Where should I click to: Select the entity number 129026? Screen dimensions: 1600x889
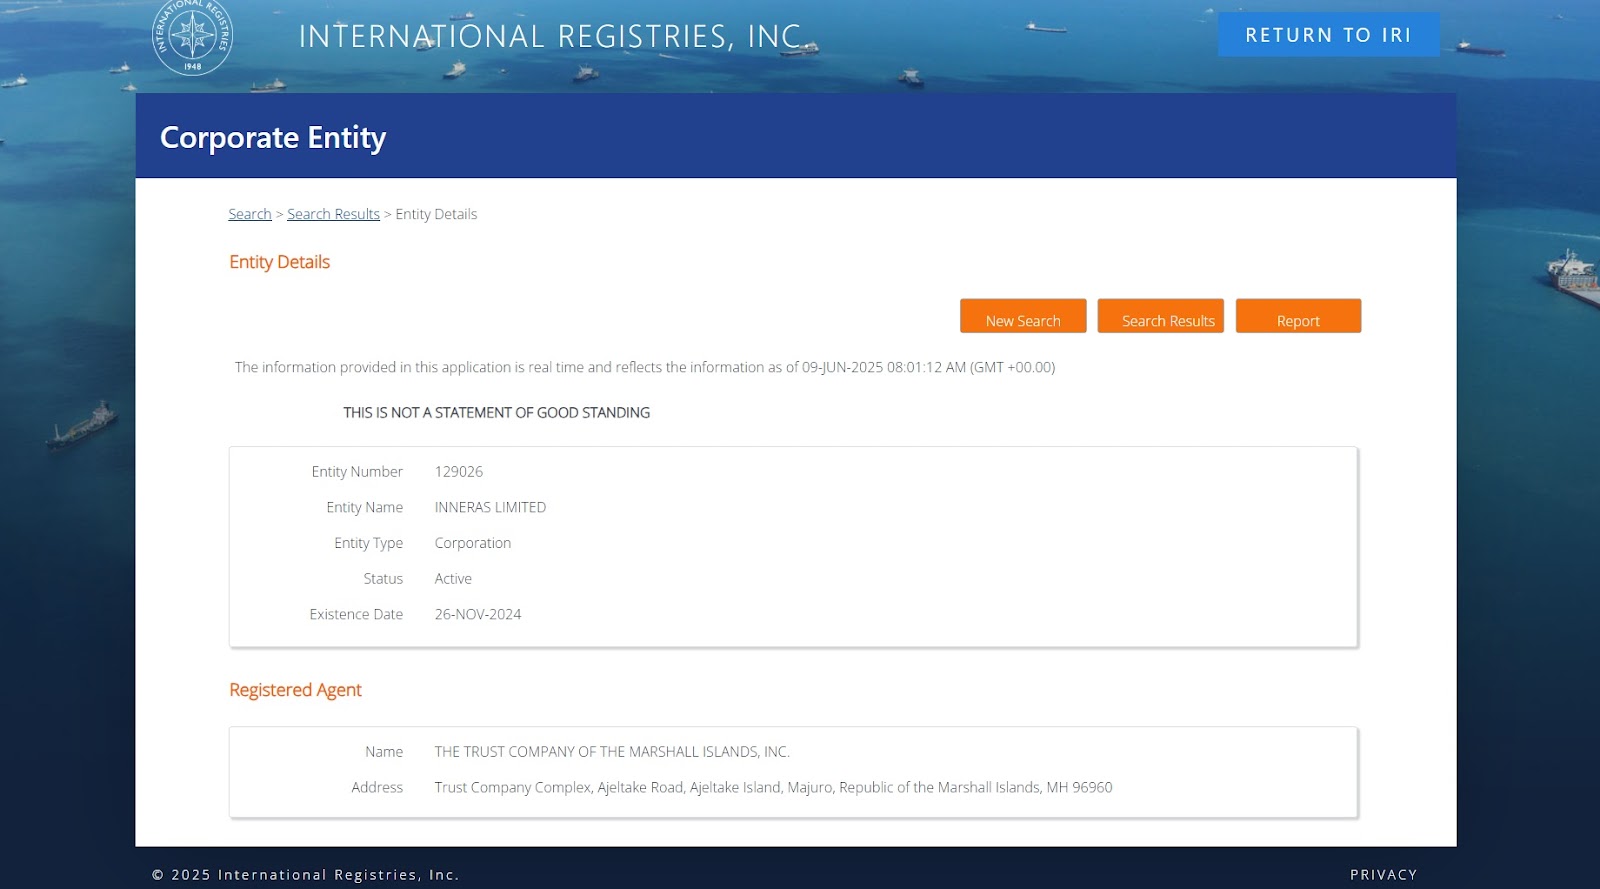pyautogui.click(x=459, y=472)
